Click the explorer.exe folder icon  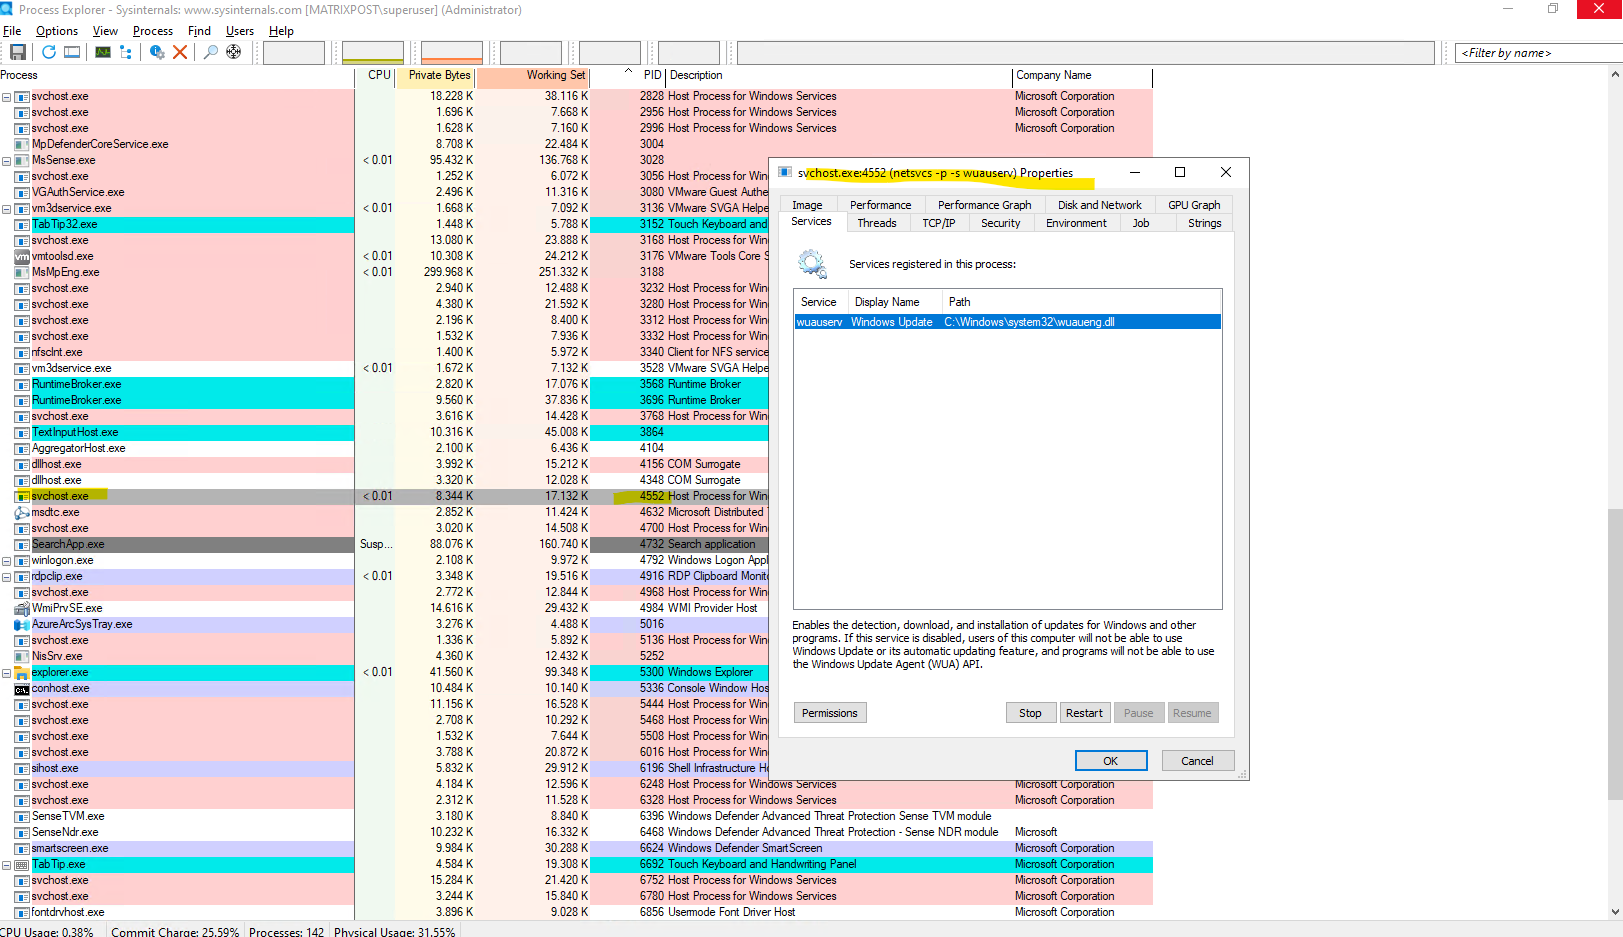22,672
